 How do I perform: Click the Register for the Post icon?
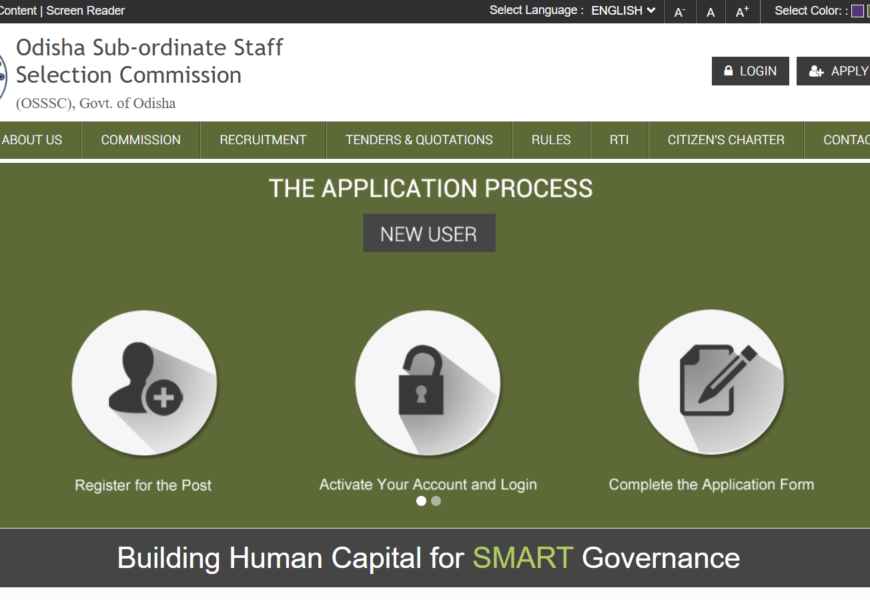coord(144,384)
